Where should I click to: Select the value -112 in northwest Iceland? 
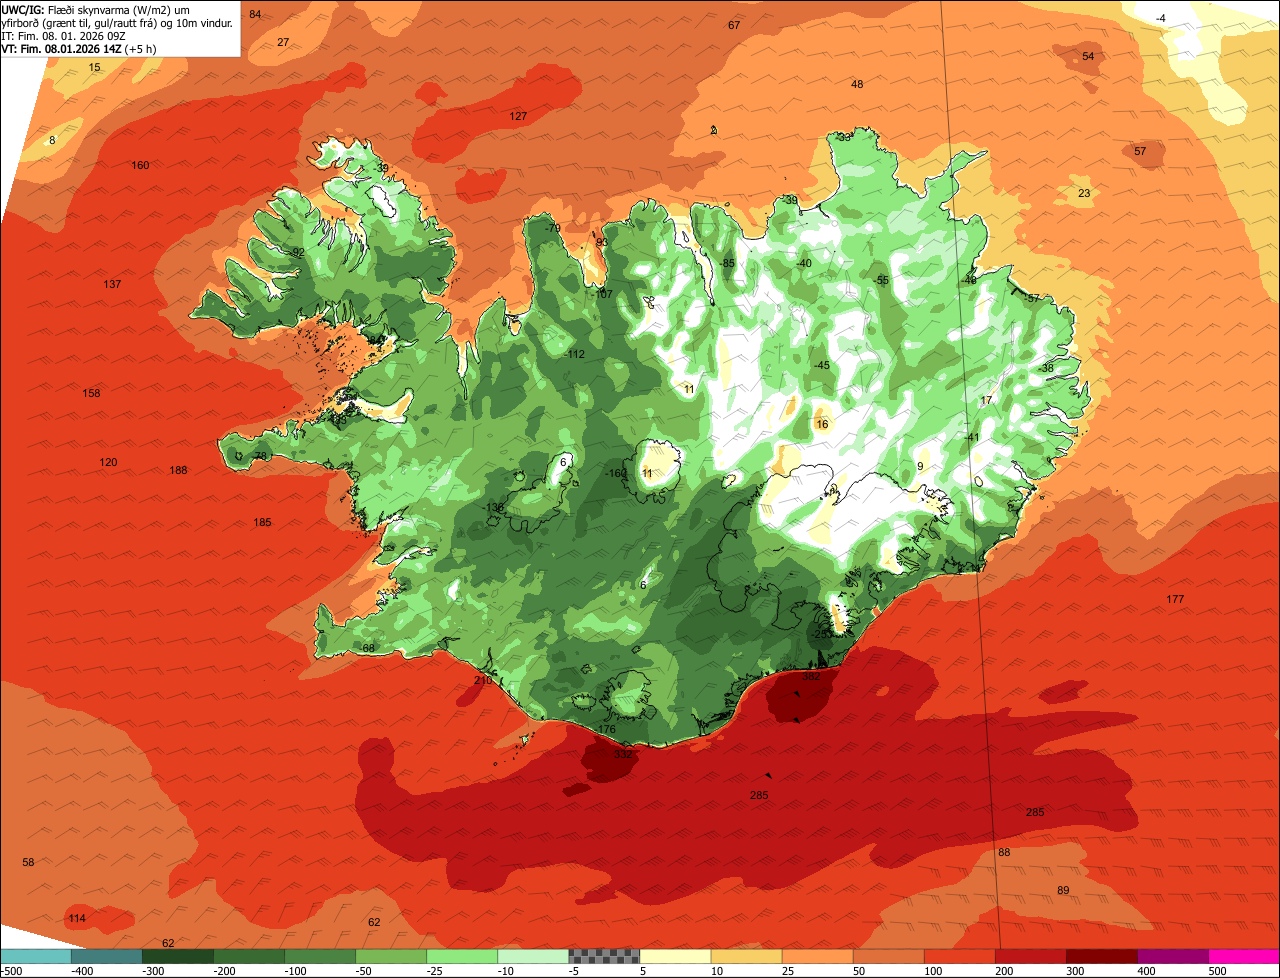coord(574,355)
